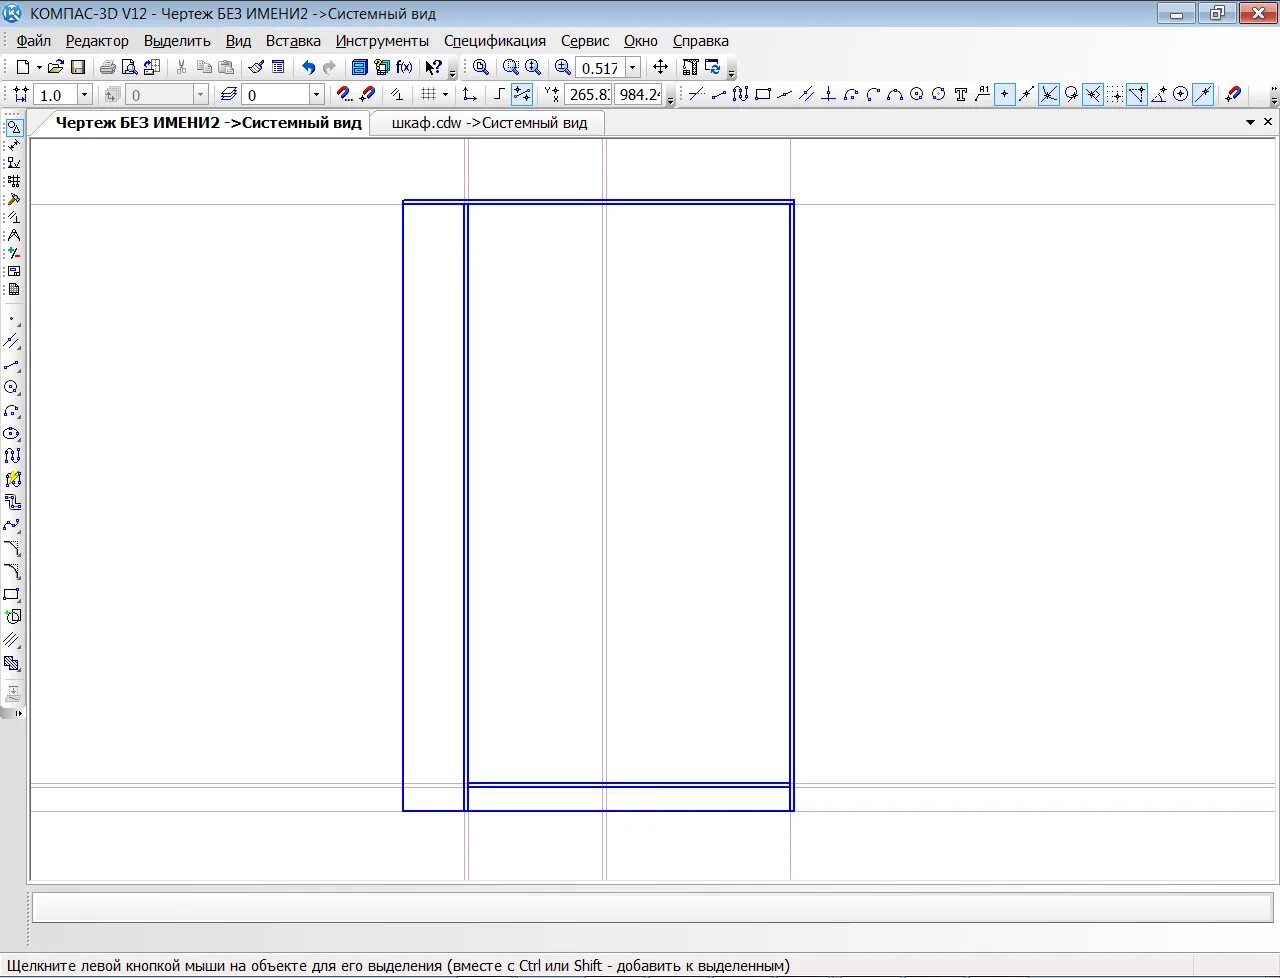Select the Circle tool in the left toolbar
Viewport: 1280px width, 978px height.
pos(12,387)
